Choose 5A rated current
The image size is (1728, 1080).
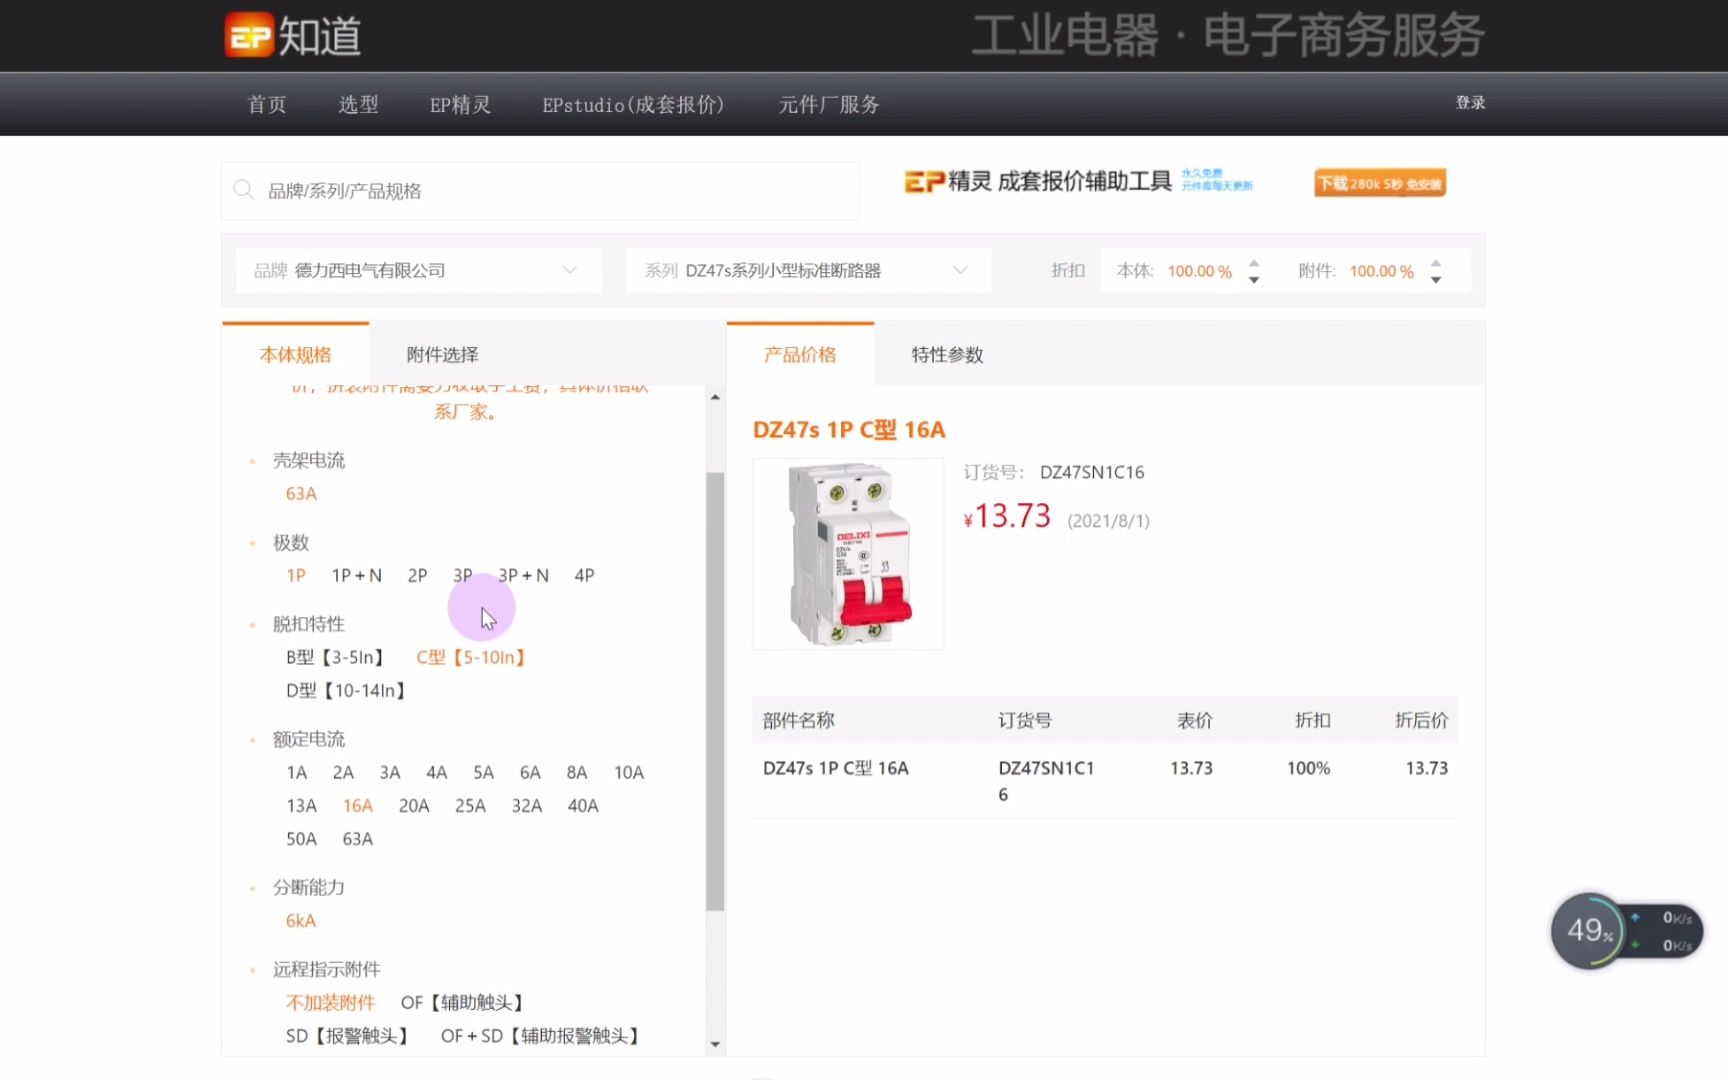click(x=483, y=772)
